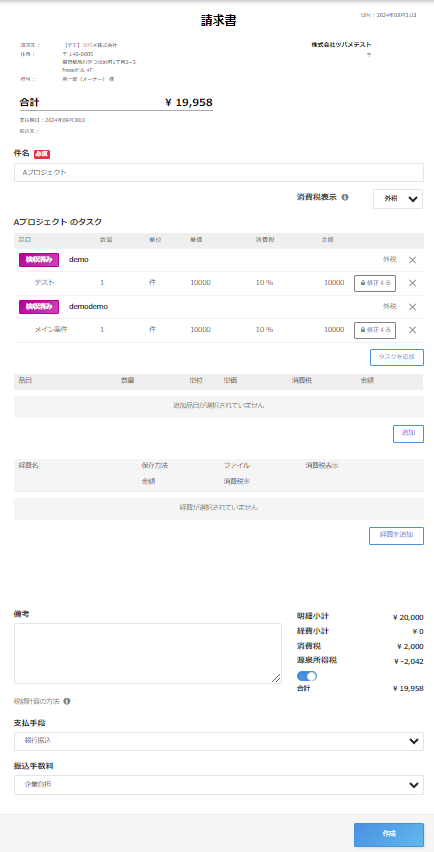
Task: Remove the demo task group with X
Action: click(x=412, y=260)
